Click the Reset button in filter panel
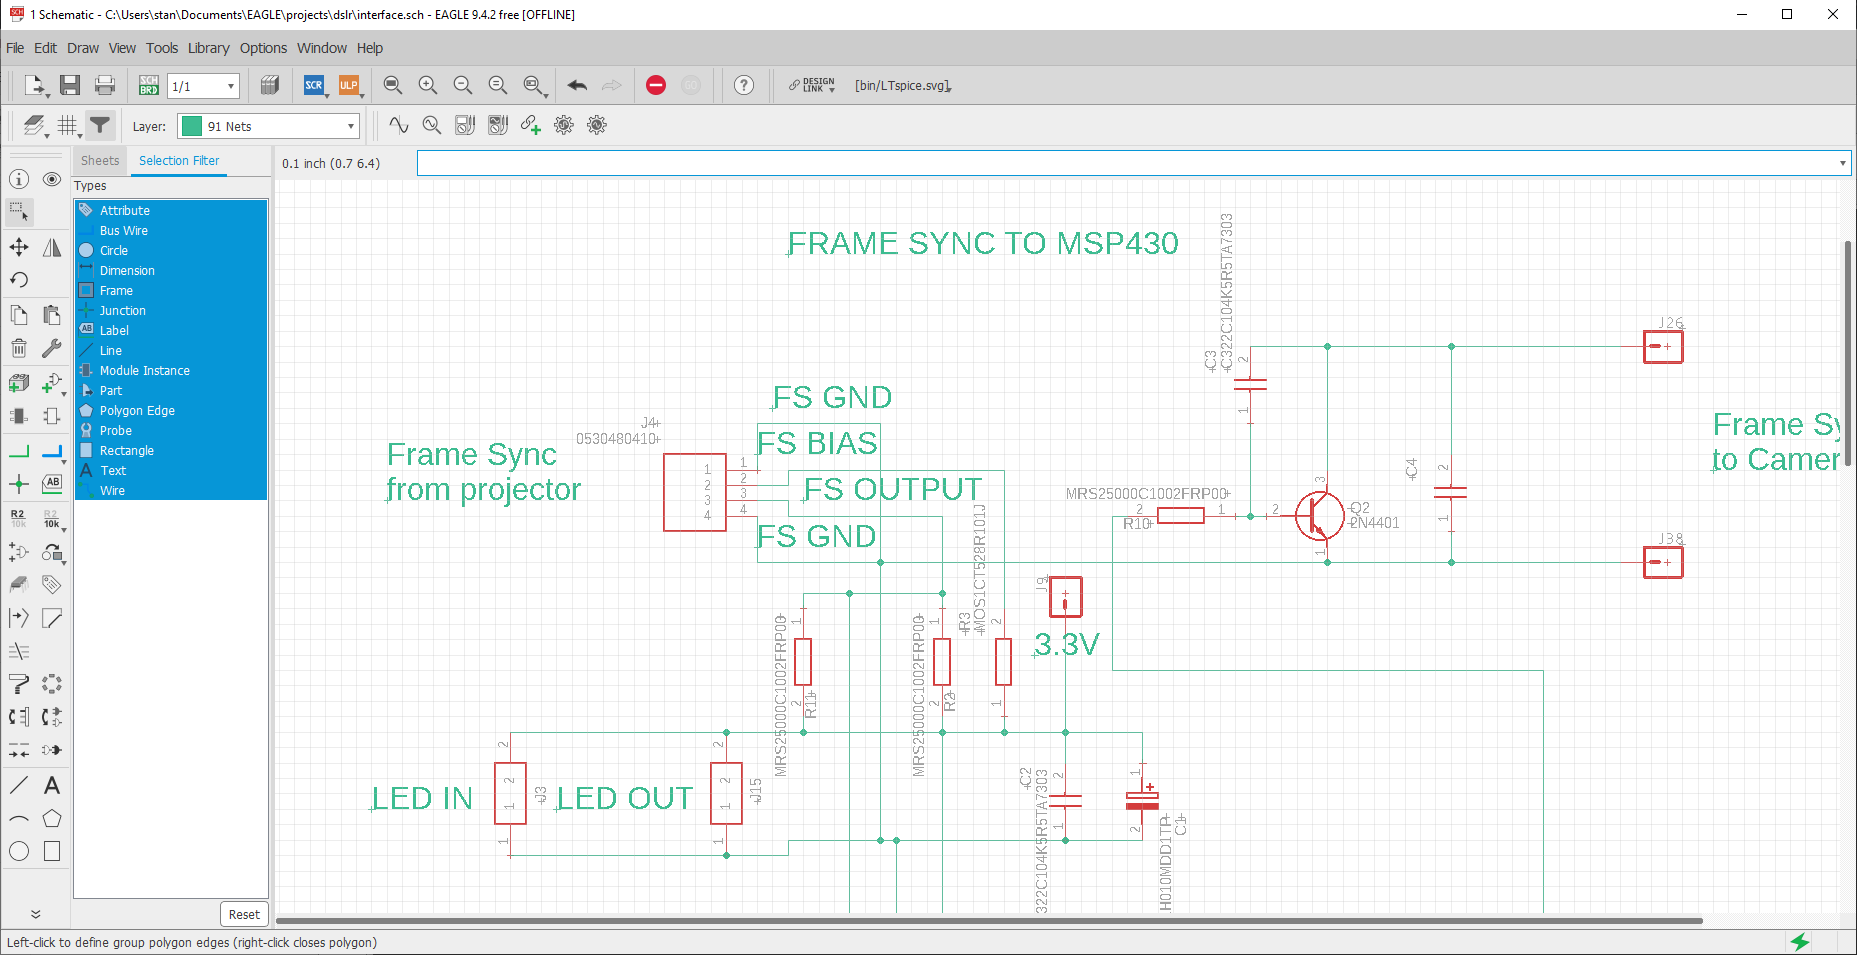The width and height of the screenshot is (1857, 955). pos(244,914)
